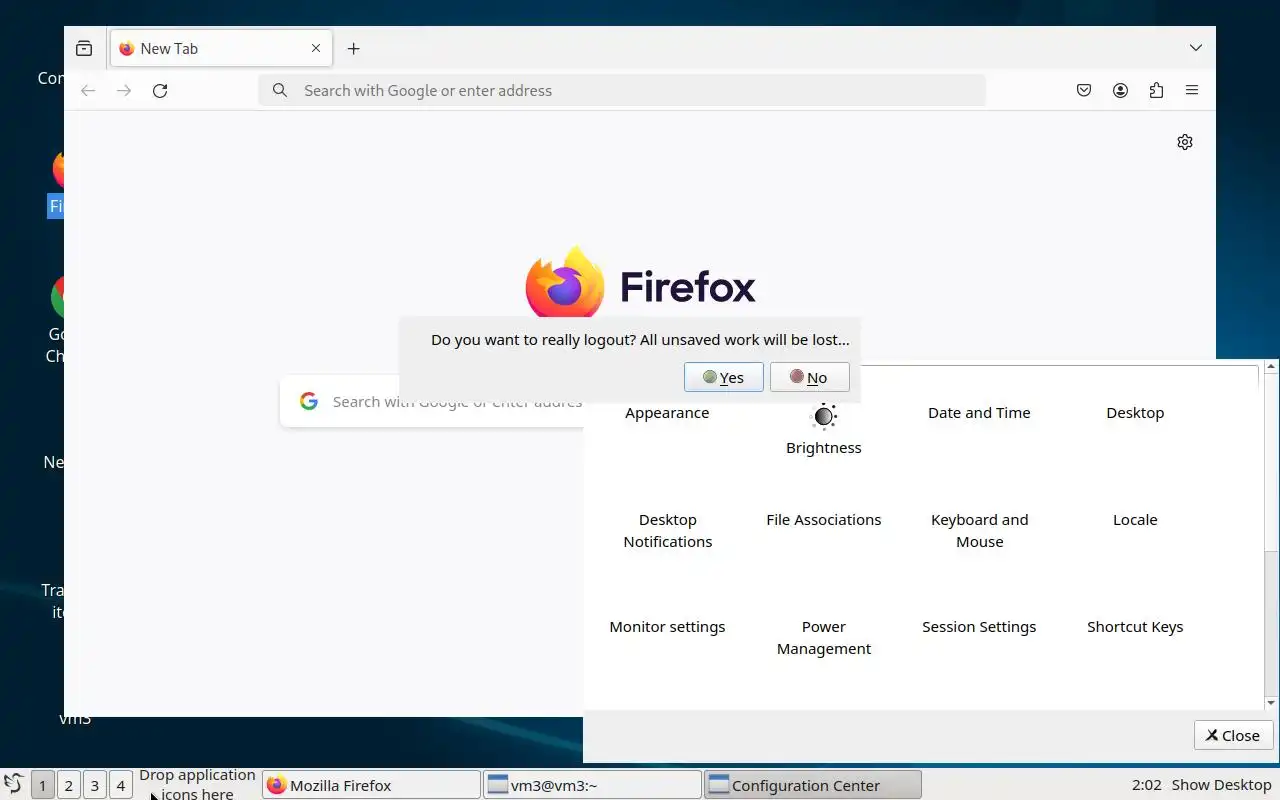Image resolution: width=1280 pixels, height=800 pixels.
Task: Activate Configuration Center taskbar entry
Action: click(813, 785)
